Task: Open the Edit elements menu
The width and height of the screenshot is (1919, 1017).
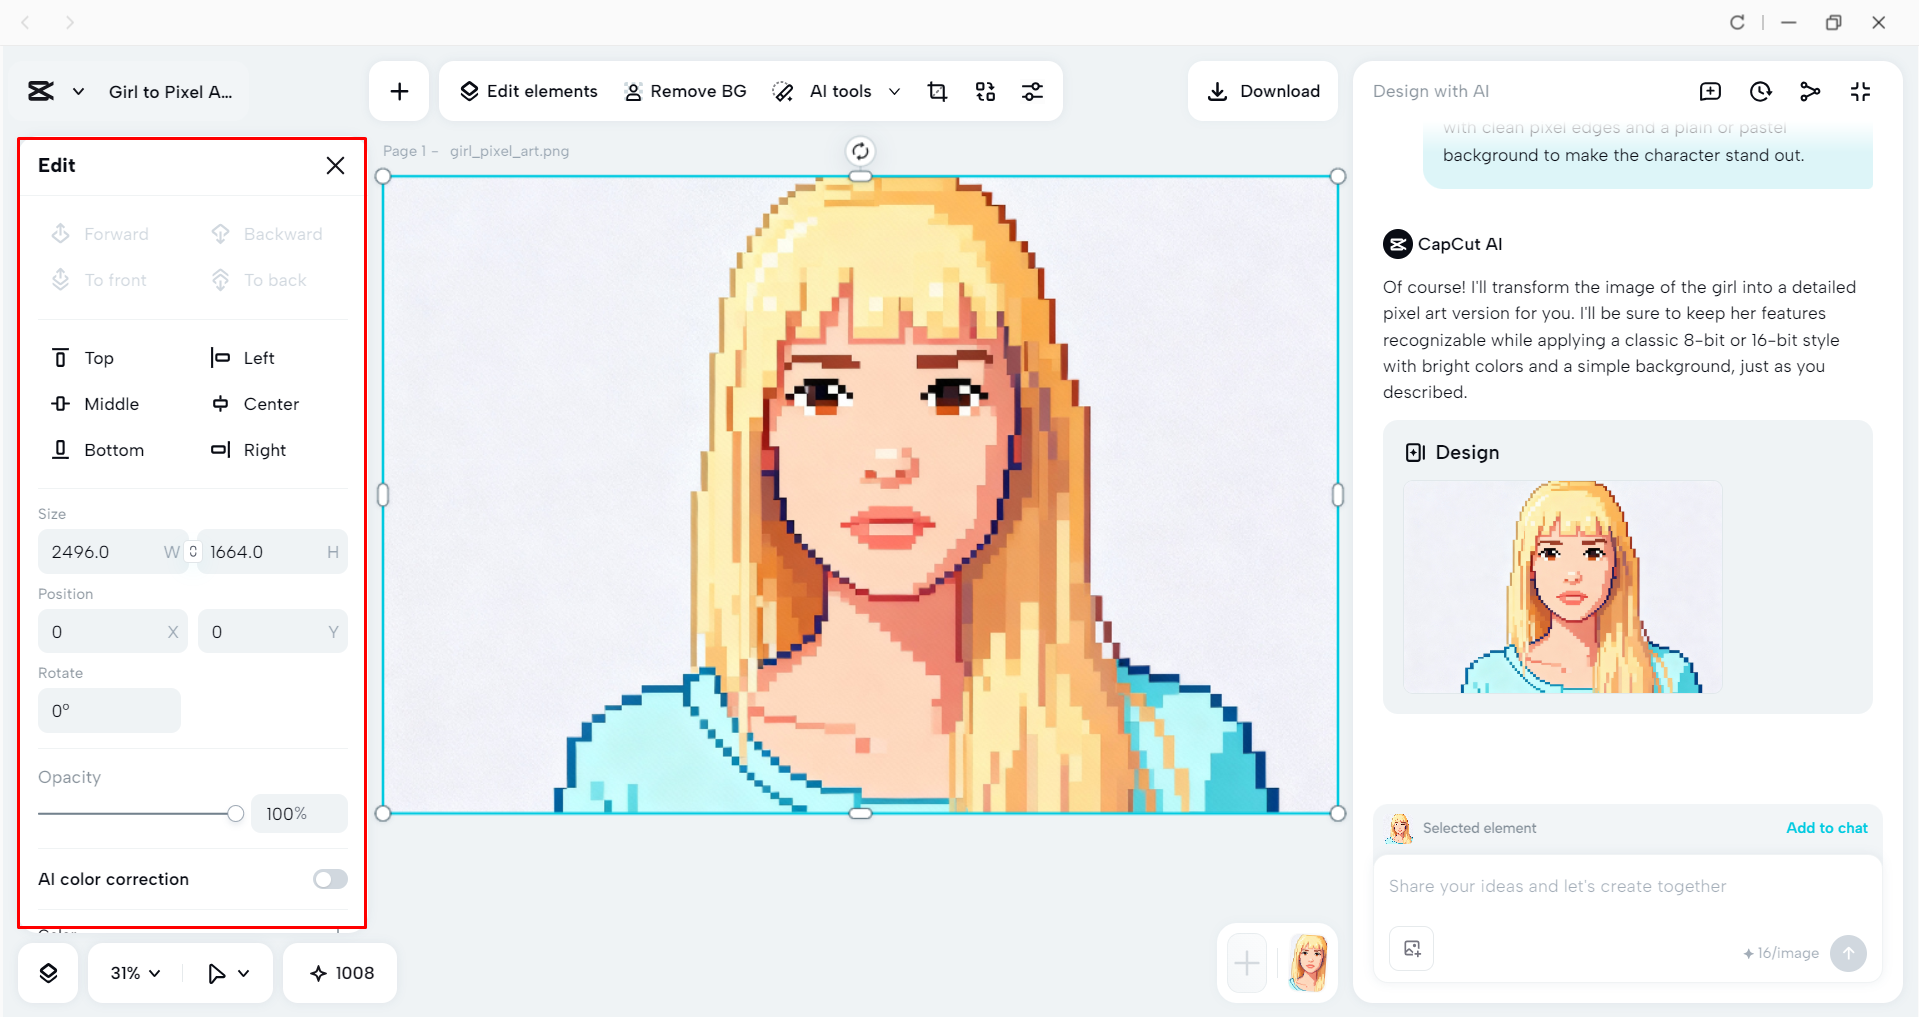Action: 527,91
